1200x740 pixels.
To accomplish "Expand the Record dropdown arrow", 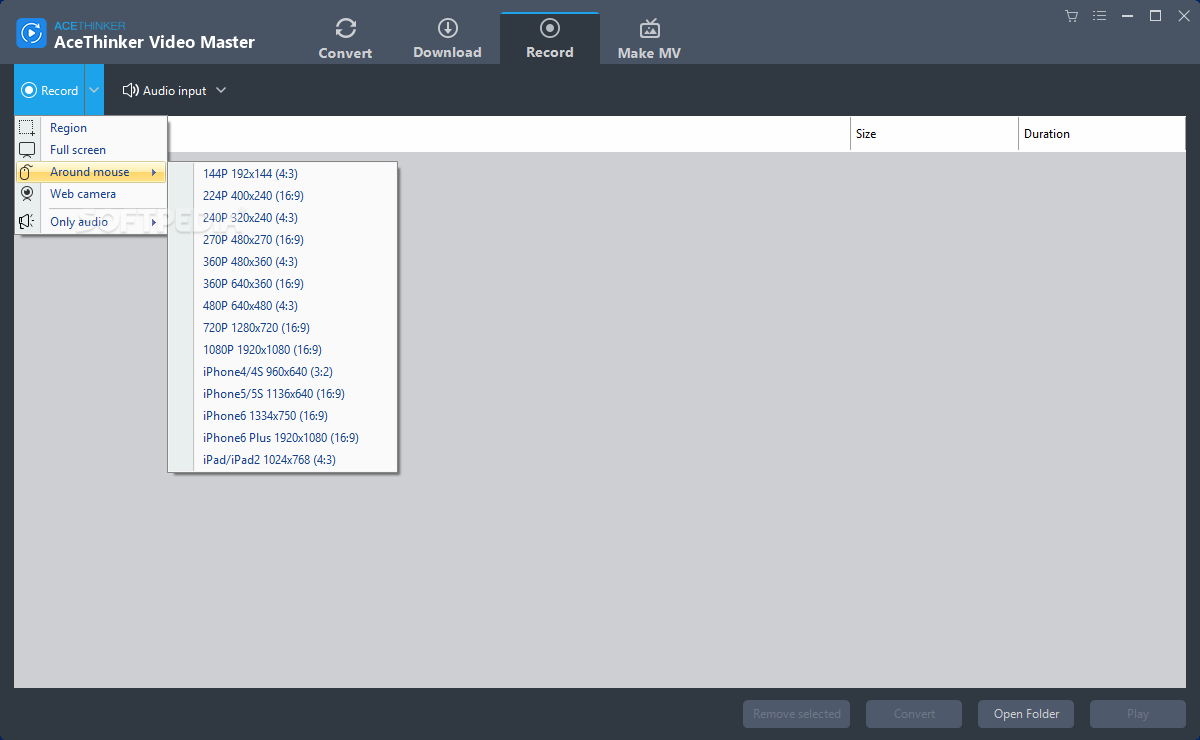I will [94, 90].
